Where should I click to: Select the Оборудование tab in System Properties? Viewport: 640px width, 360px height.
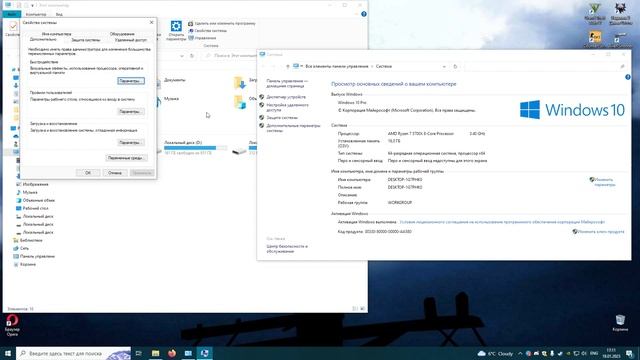122,34
